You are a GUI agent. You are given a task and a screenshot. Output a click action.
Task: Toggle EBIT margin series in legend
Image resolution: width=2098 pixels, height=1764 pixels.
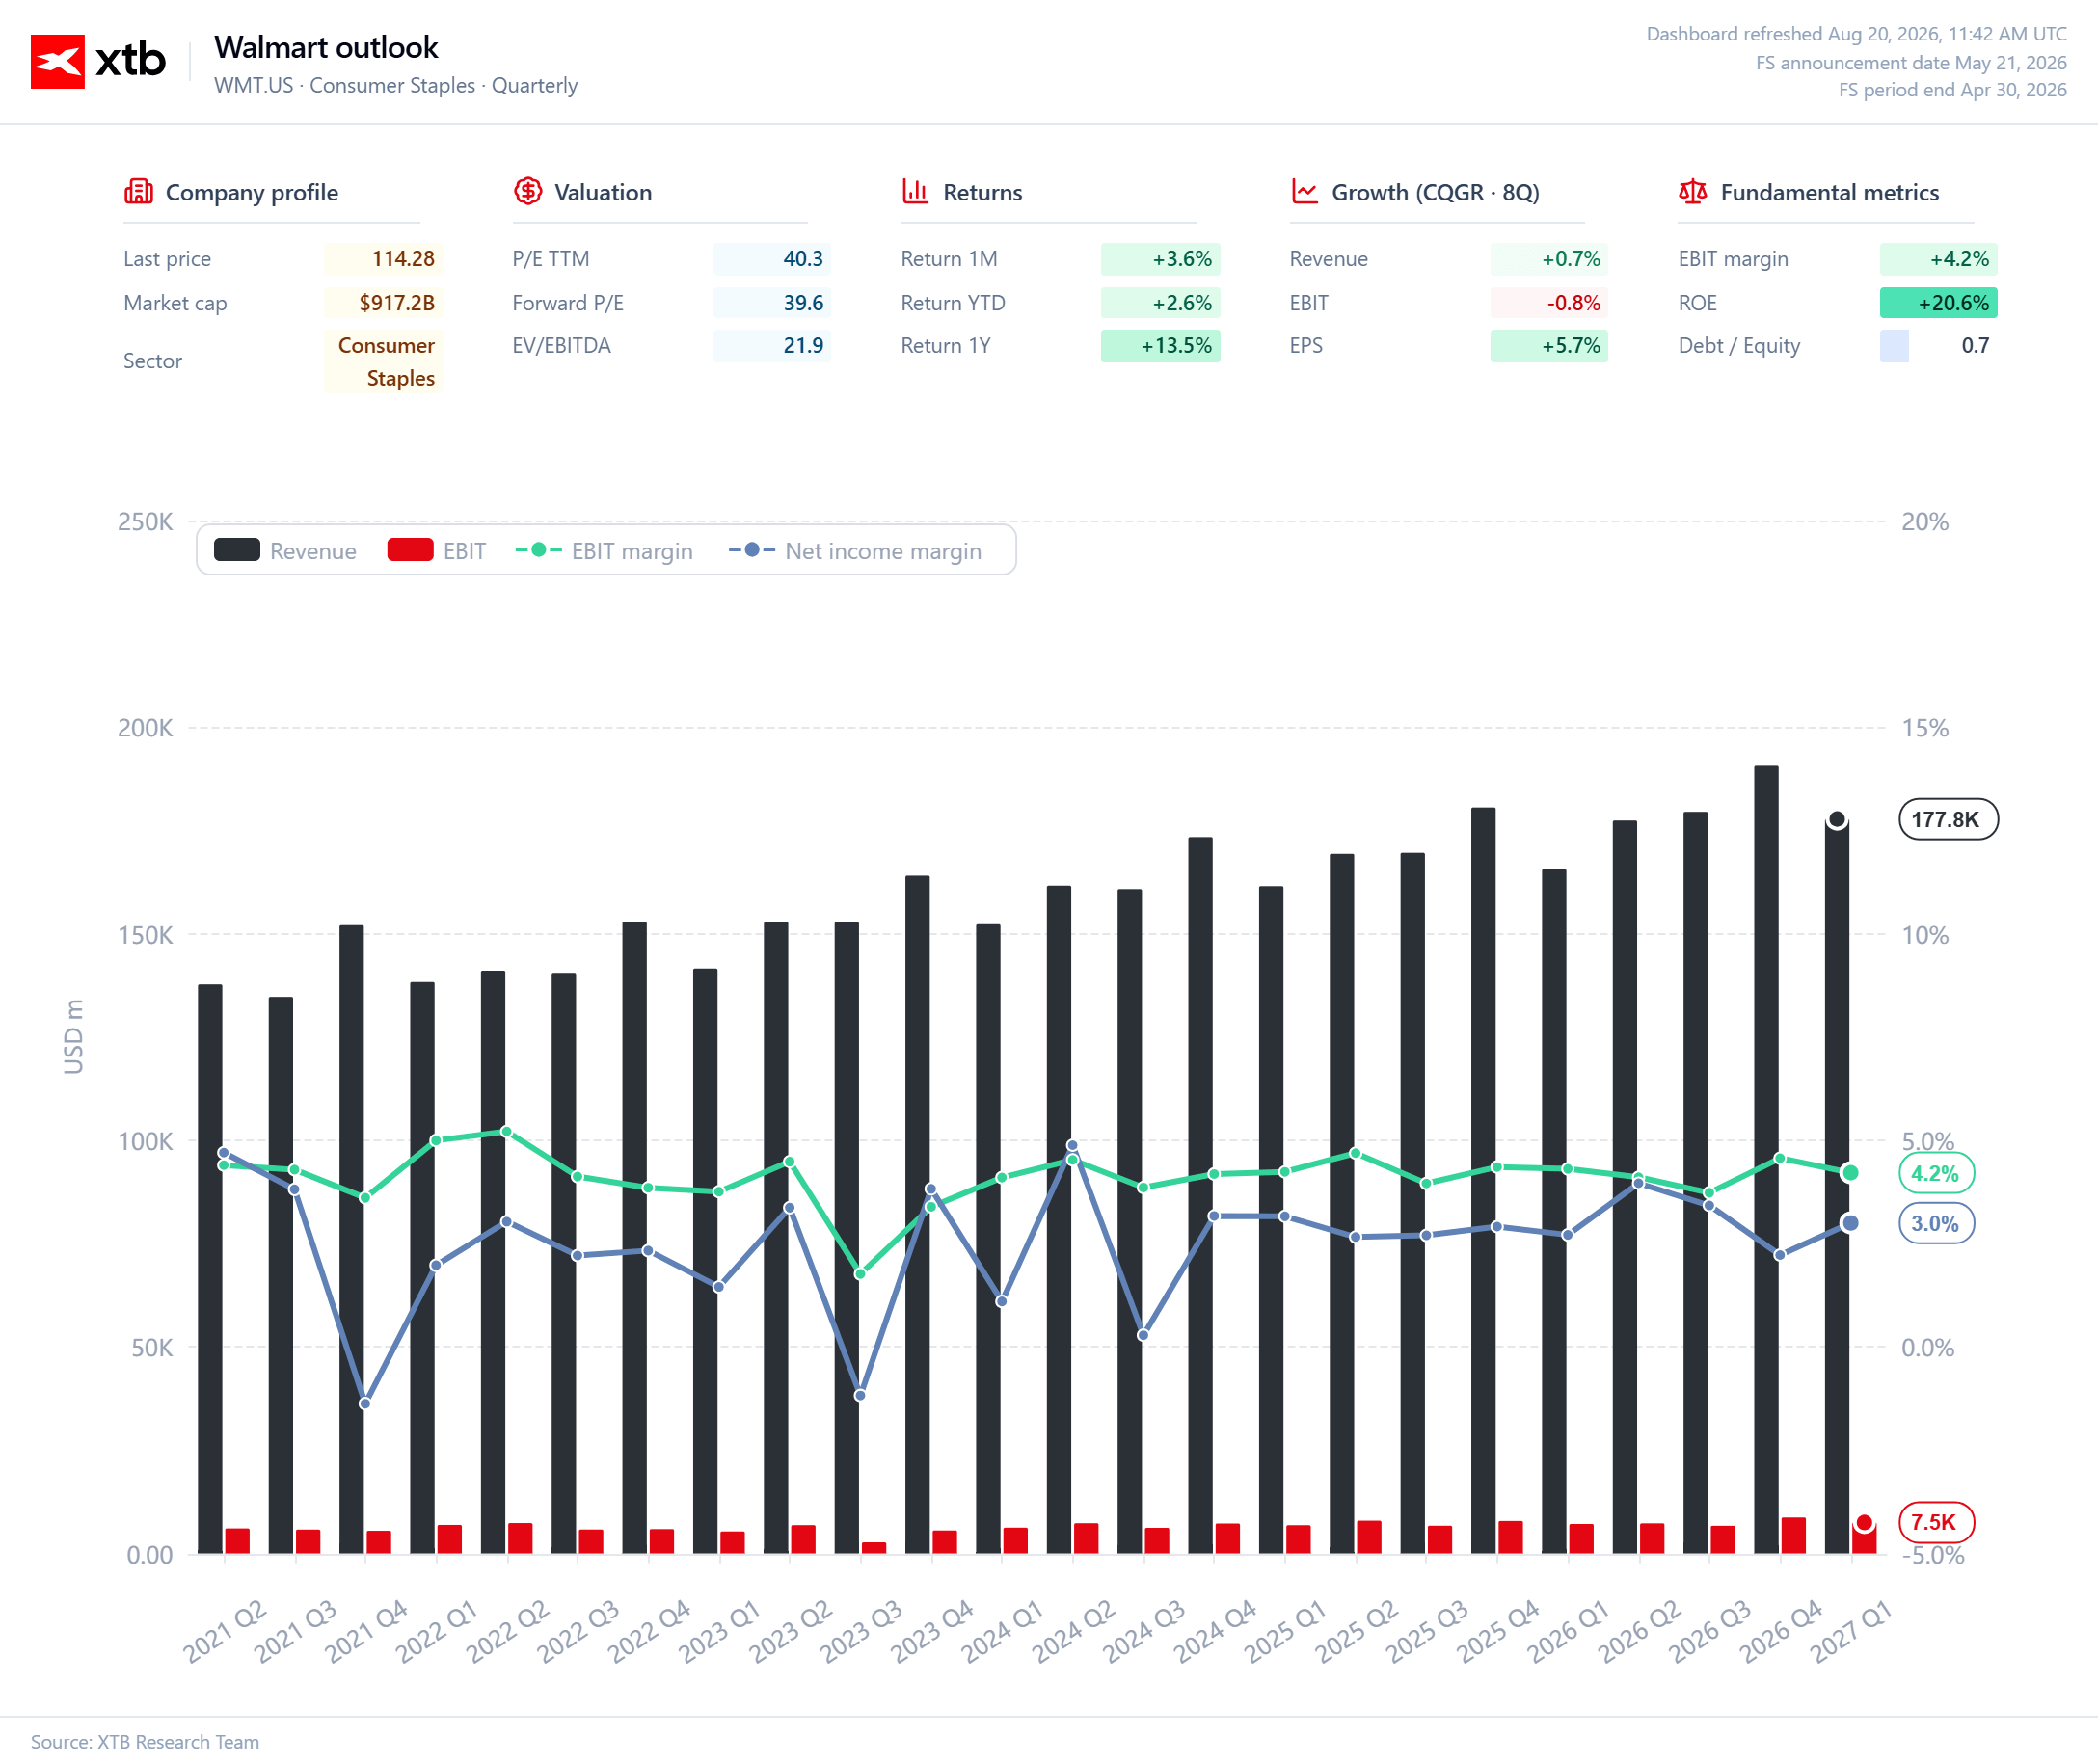[x=604, y=551]
